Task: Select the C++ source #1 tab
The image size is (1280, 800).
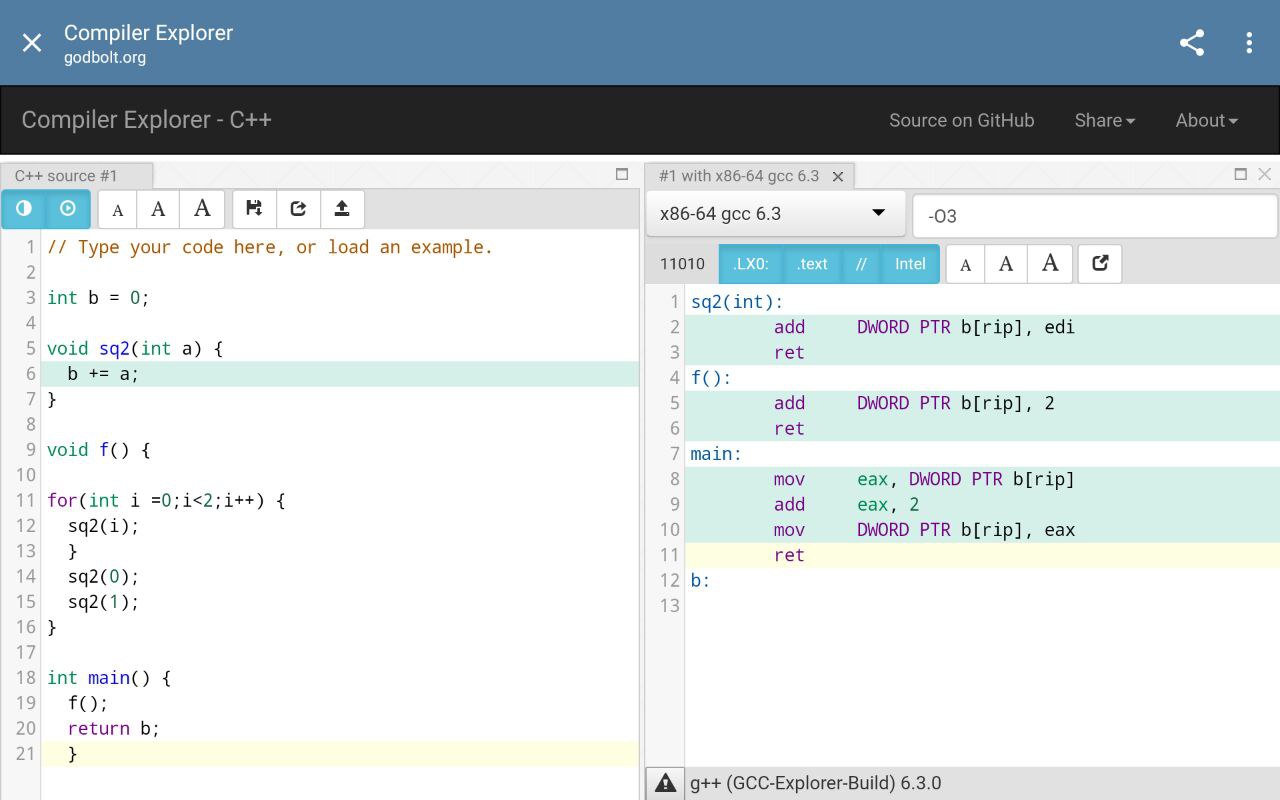Action: point(66,176)
